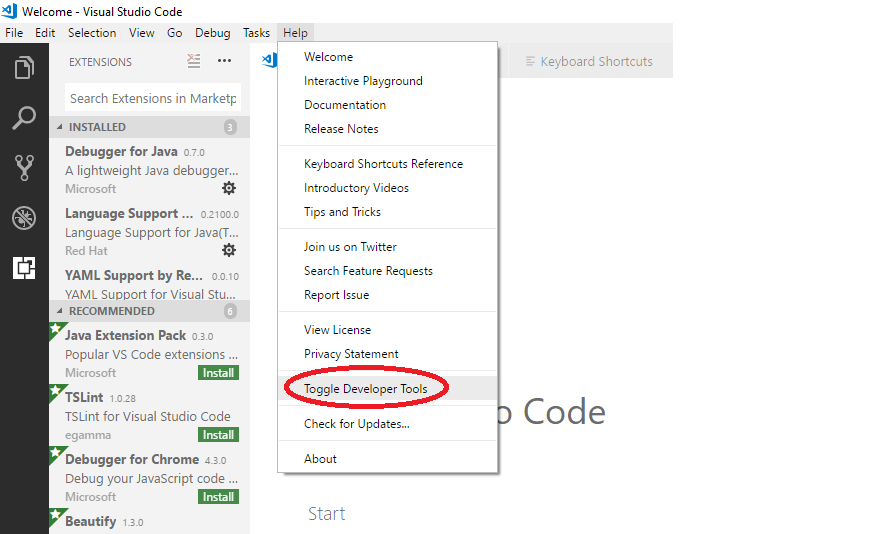
Task: Choose Check for Updates... entry
Action: click(388, 424)
